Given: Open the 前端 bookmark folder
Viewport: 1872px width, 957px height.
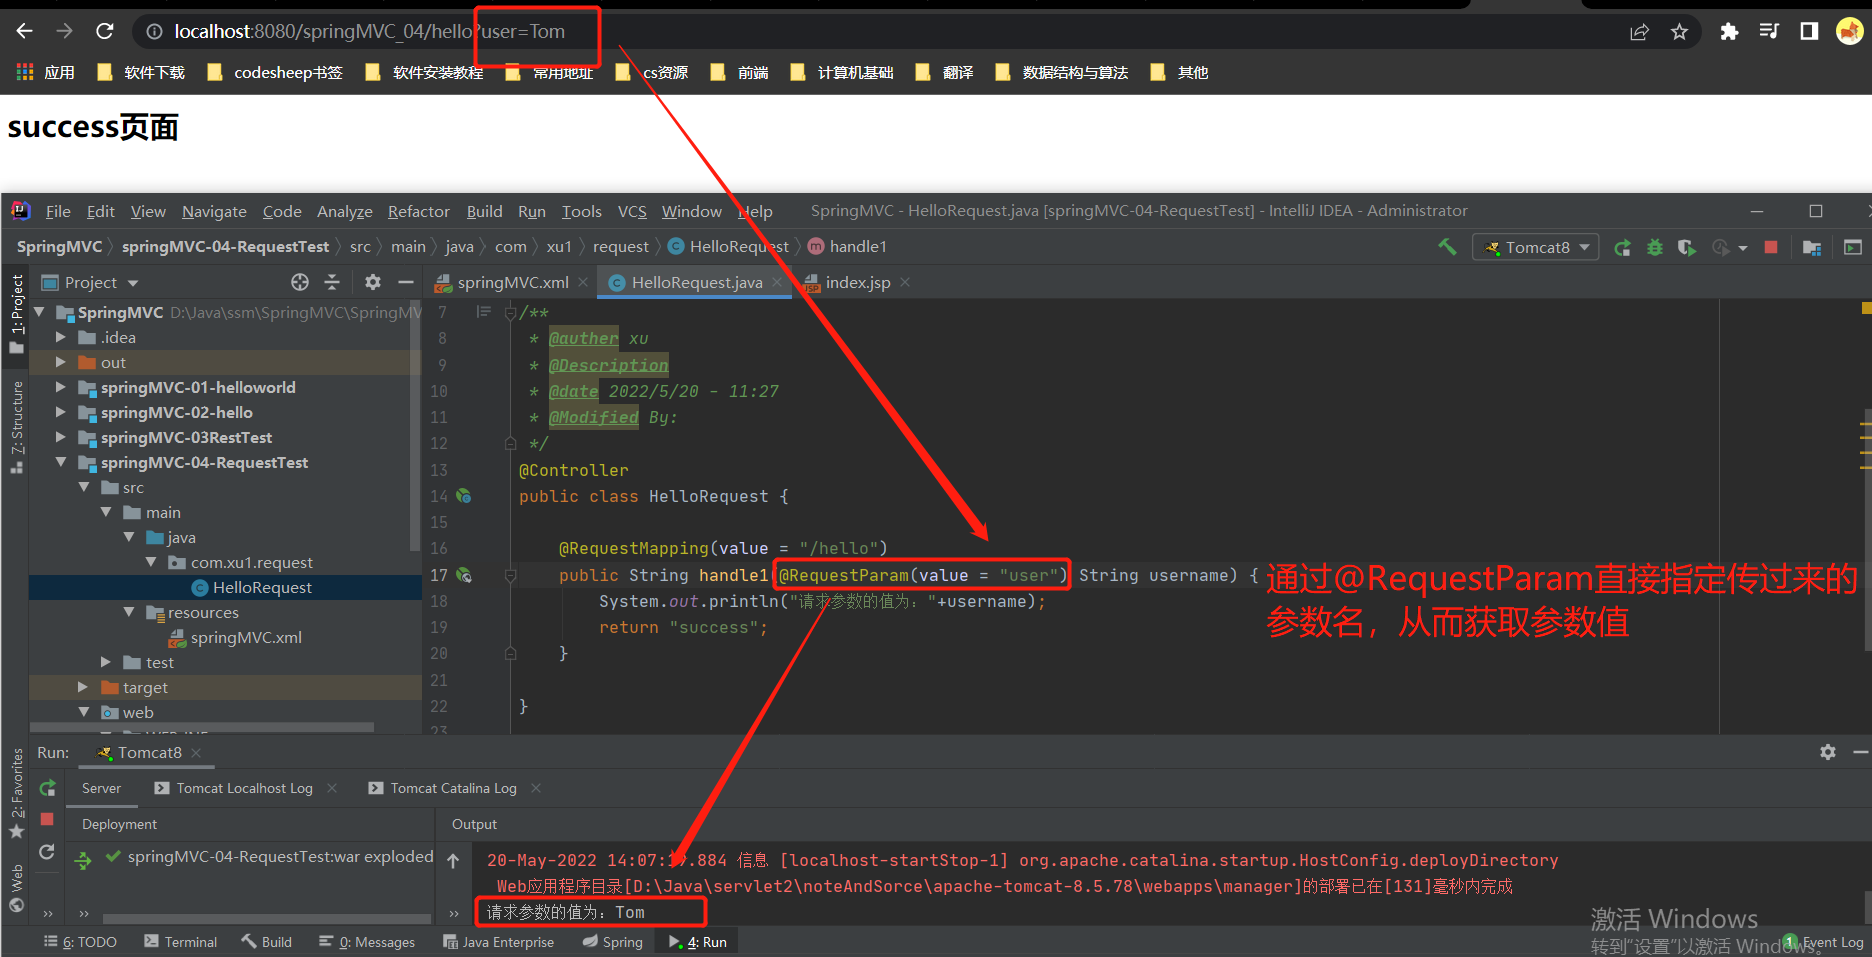Looking at the screenshot, I should pos(740,72).
